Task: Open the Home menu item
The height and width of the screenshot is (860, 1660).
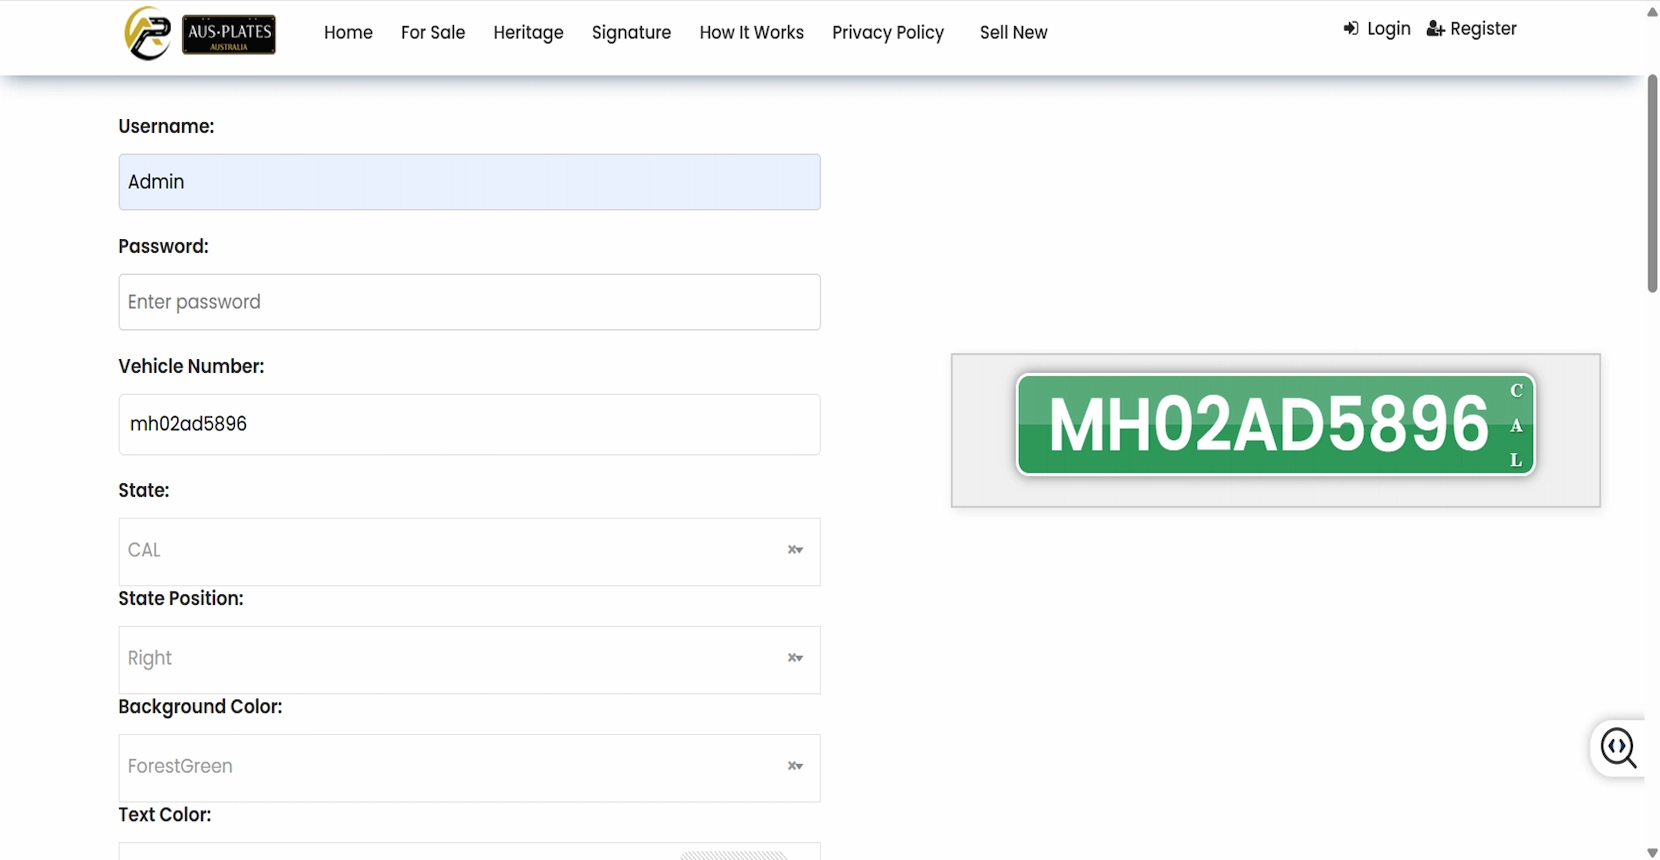Action: point(348,33)
